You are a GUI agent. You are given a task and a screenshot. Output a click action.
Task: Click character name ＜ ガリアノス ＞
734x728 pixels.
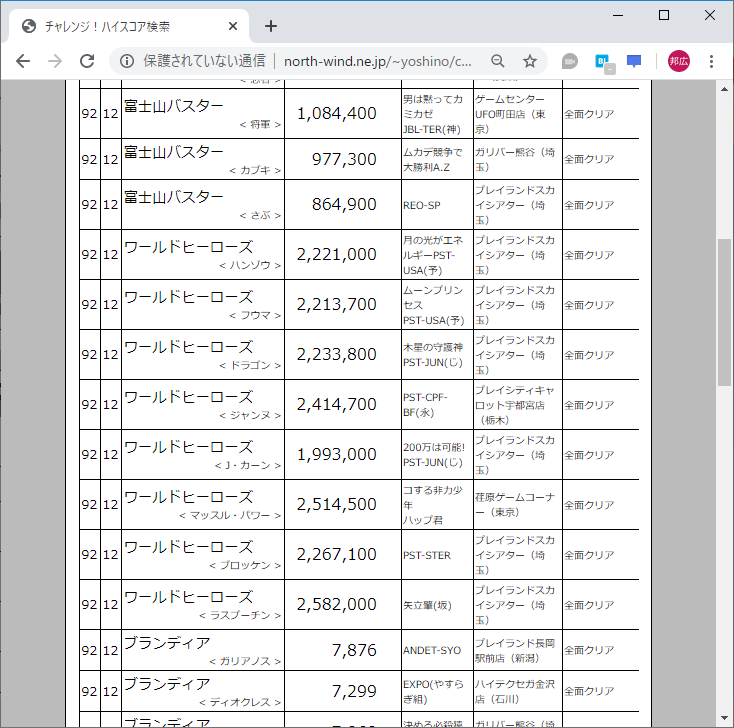tap(245, 662)
